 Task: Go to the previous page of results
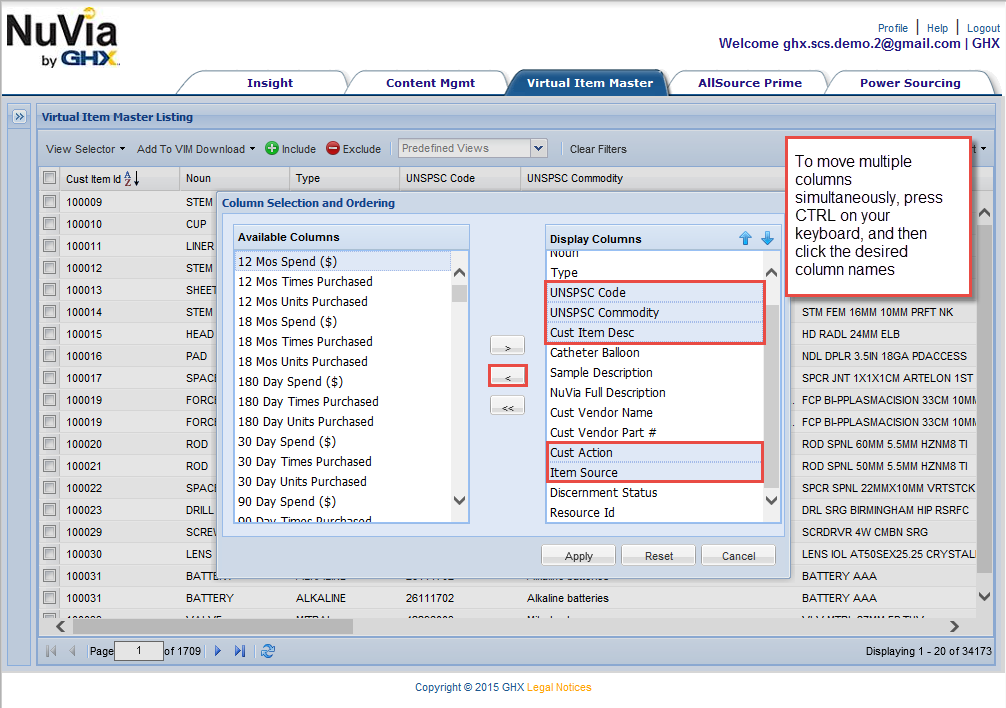[72, 651]
